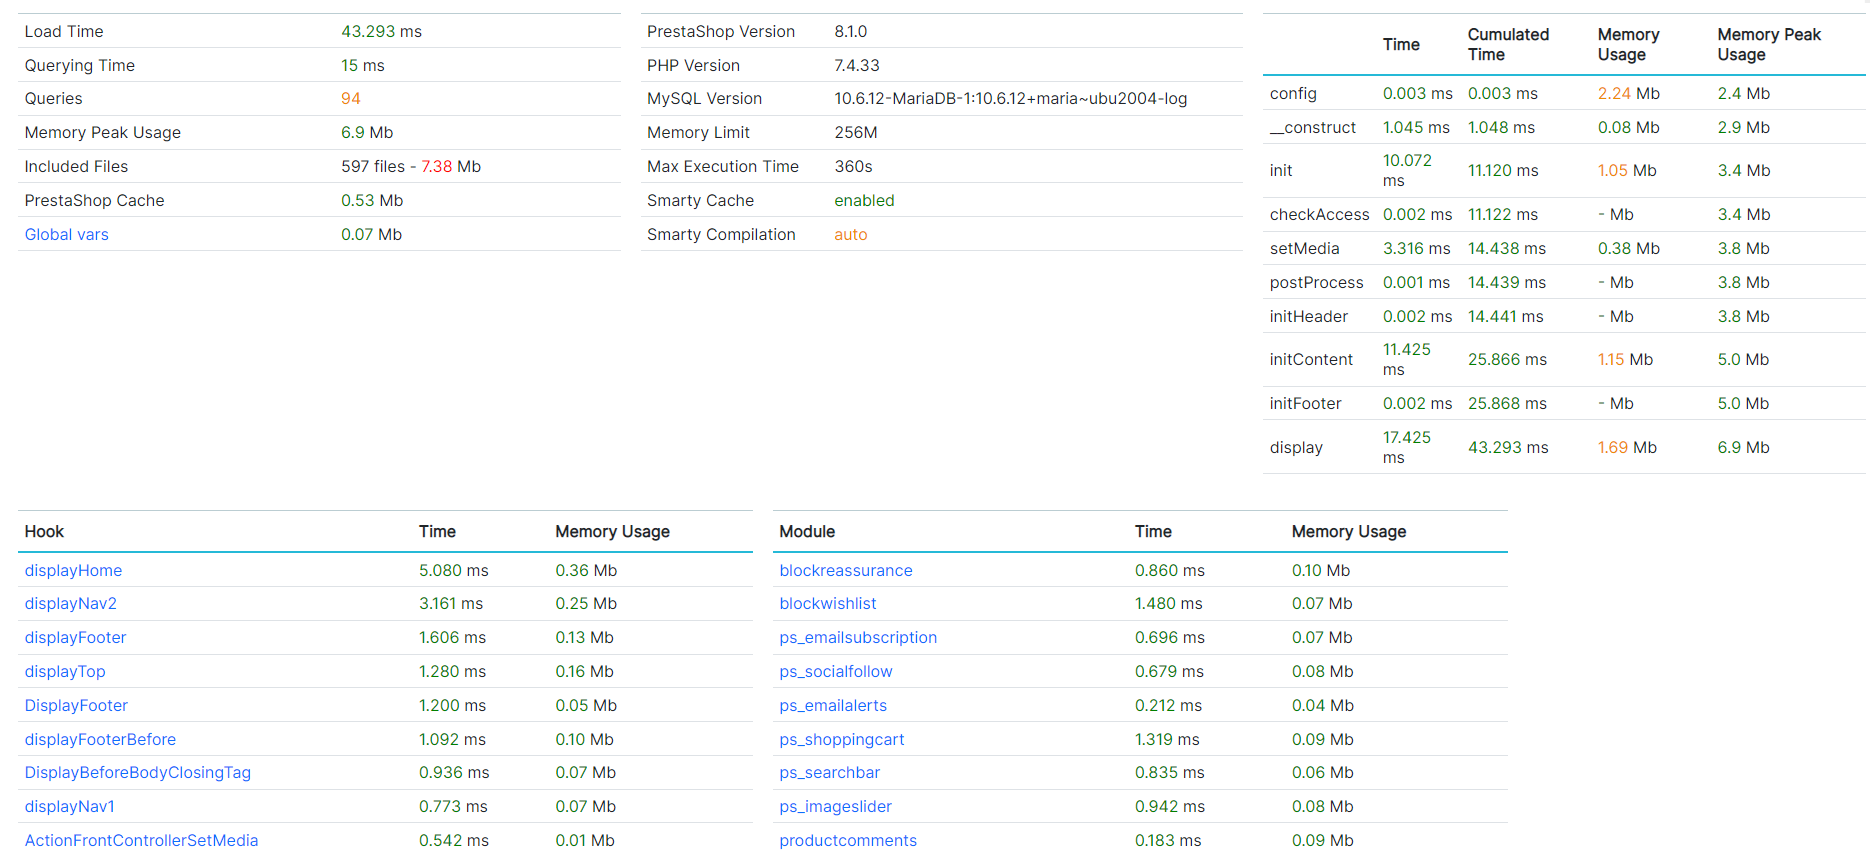Viewport: 1870px width, 856px height.
Task: Open the ps_imageslider module link
Action: (835, 807)
